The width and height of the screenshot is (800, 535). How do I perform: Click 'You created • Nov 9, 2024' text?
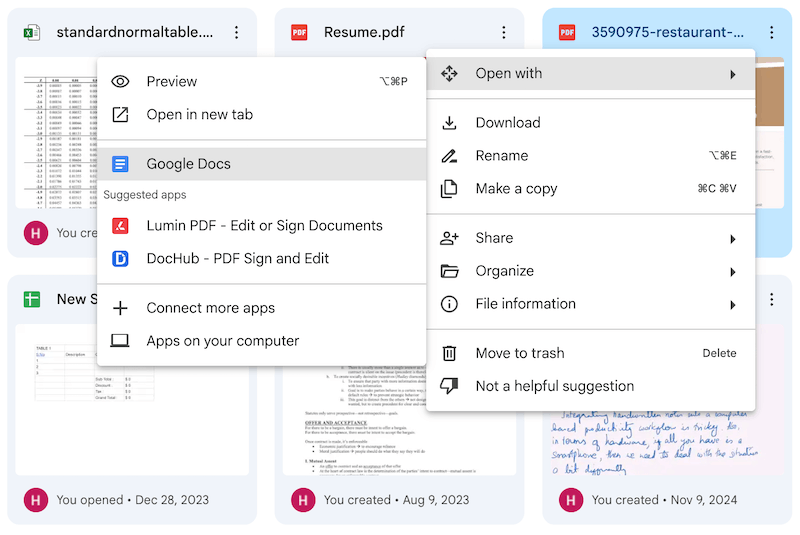click(664, 500)
